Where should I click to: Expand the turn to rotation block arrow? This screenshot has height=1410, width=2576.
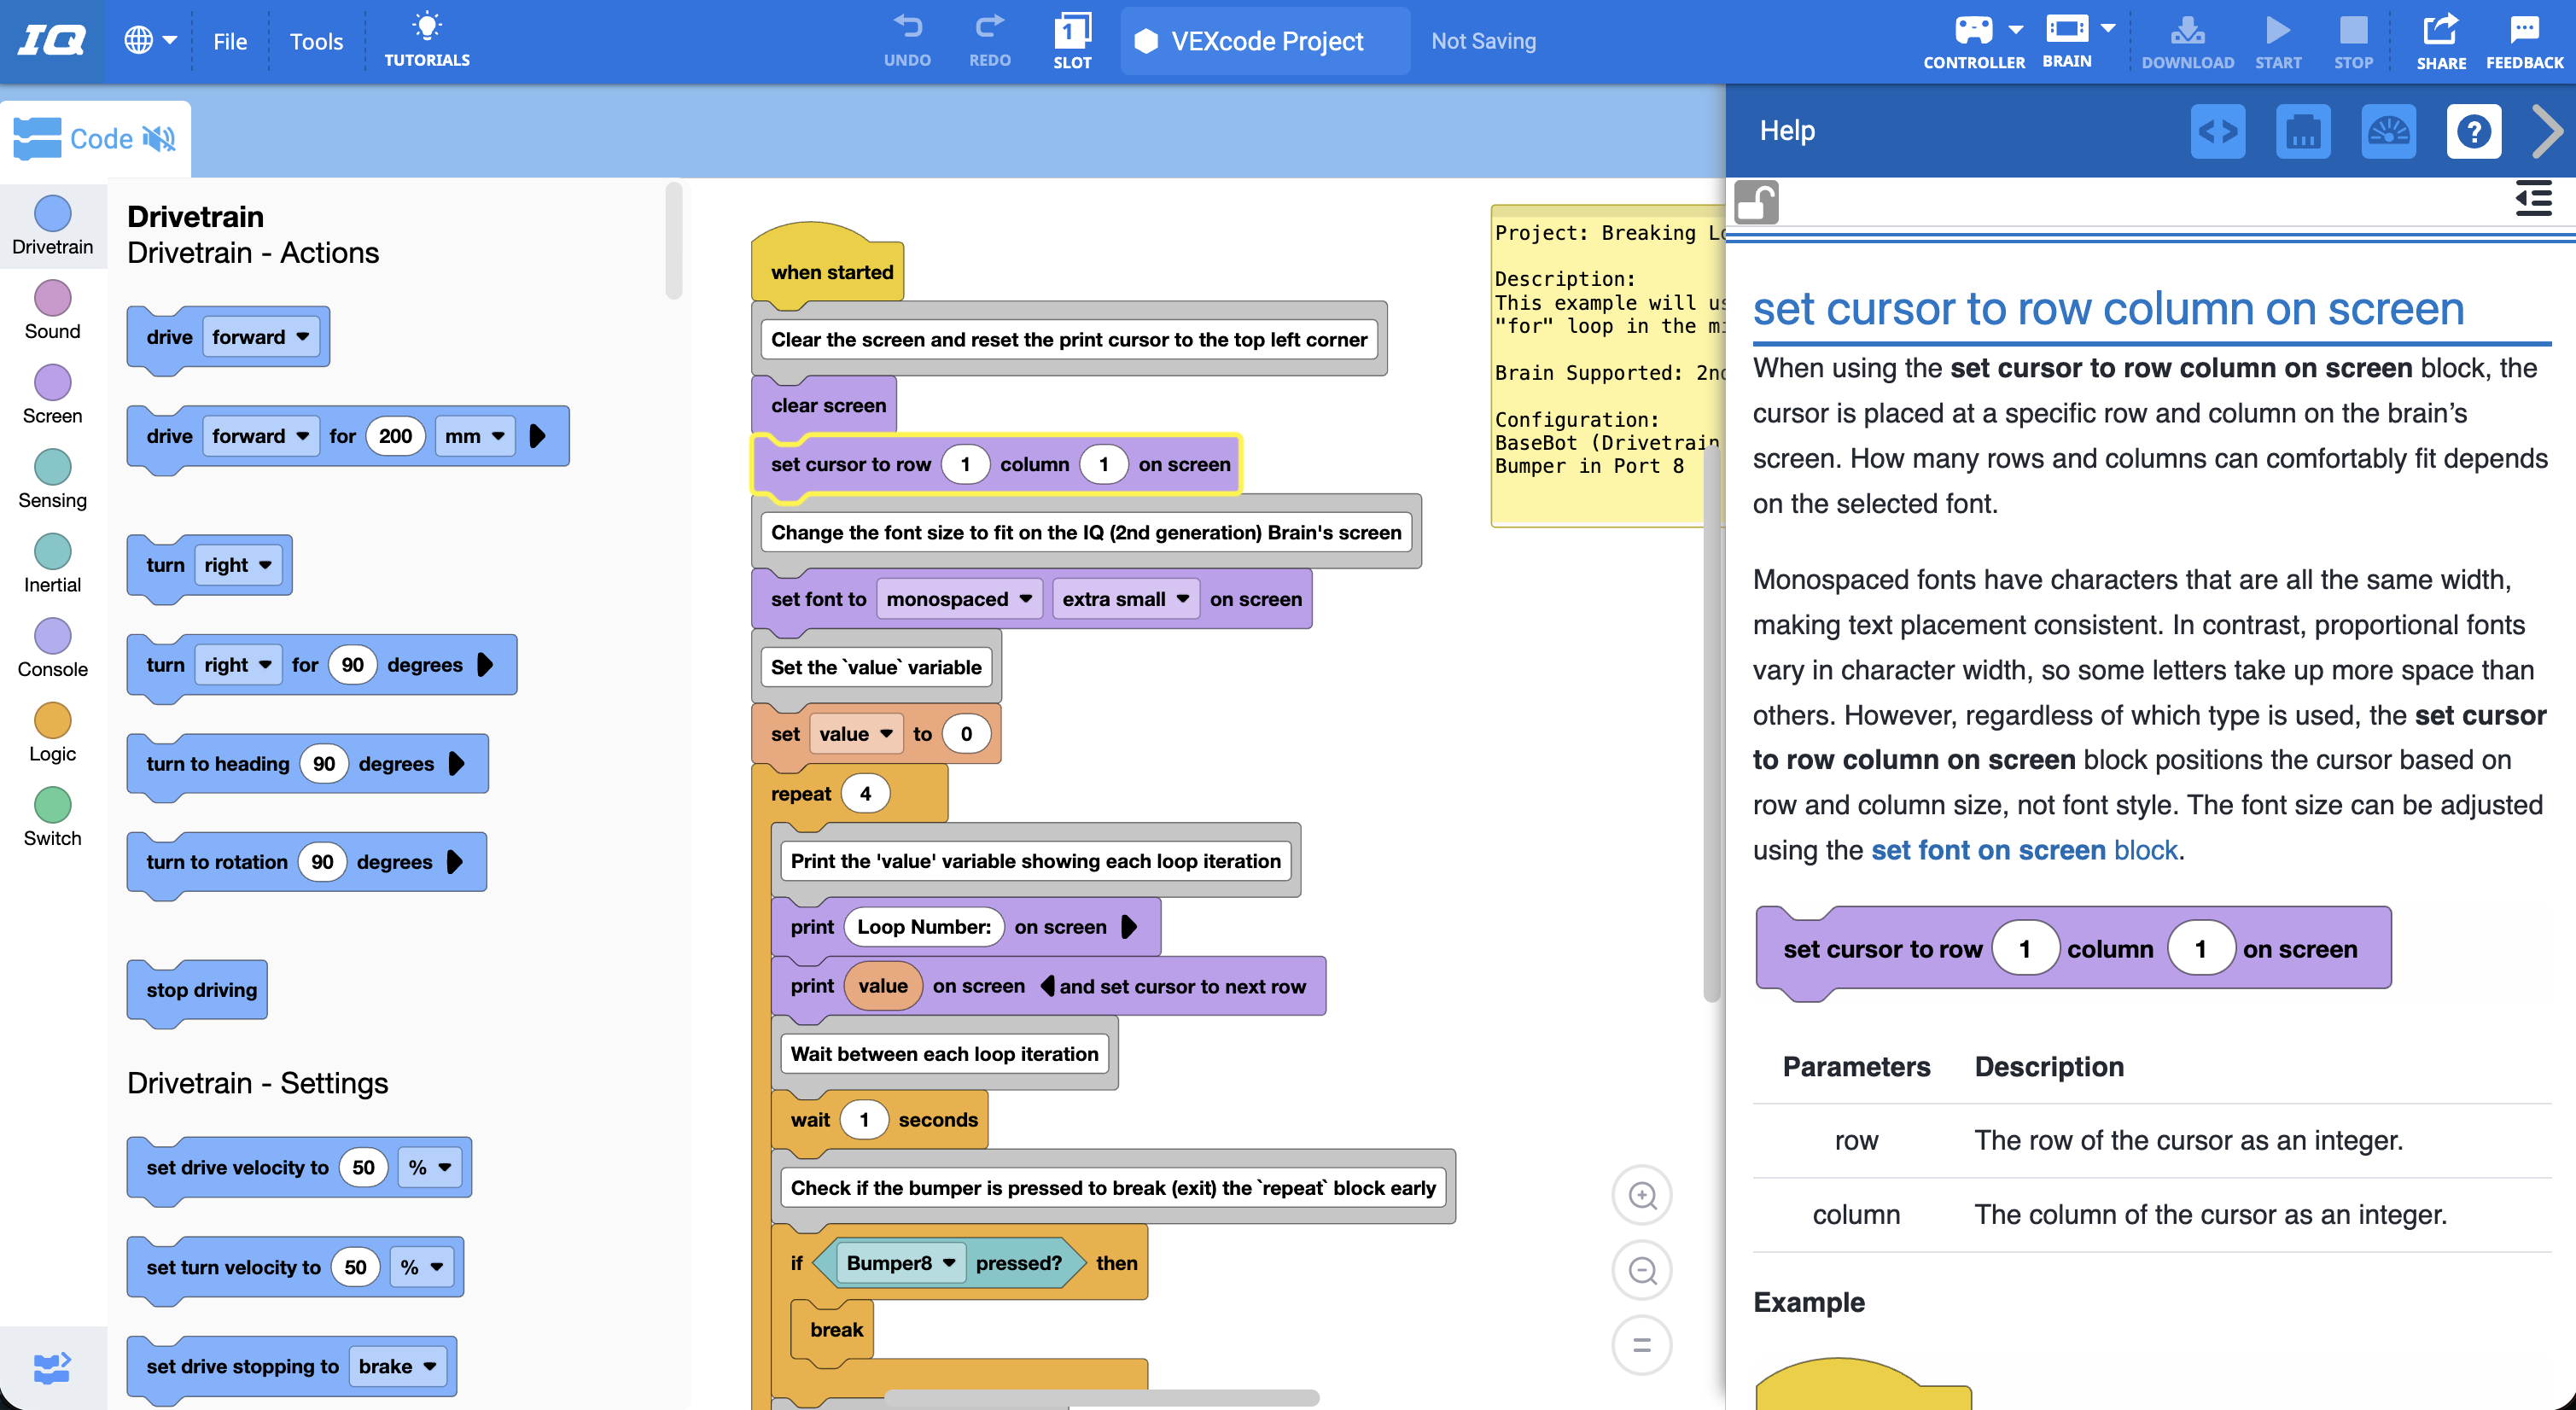tap(455, 862)
